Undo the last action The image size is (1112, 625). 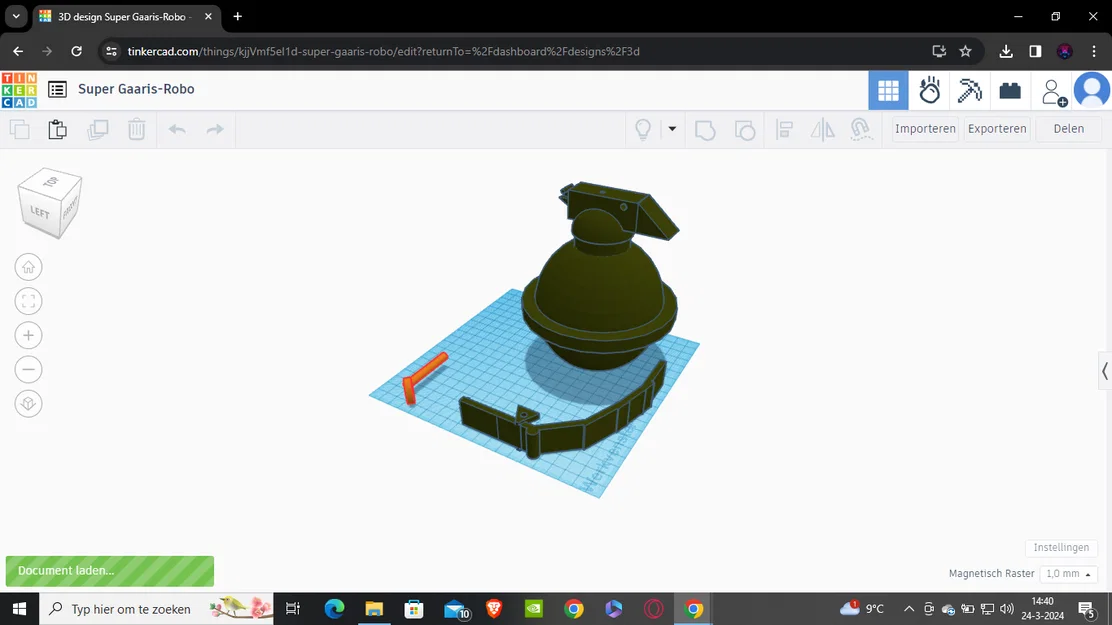coord(177,129)
